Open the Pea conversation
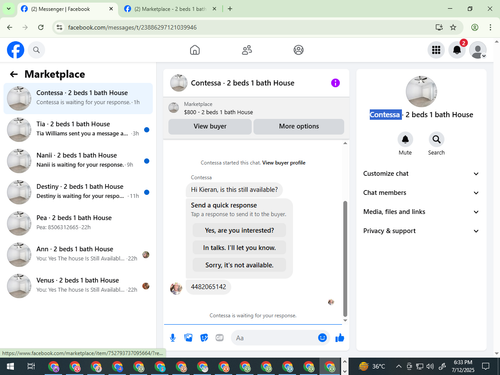Image resolution: width=500 pixels, height=375 pixels. tap(78, 223)
